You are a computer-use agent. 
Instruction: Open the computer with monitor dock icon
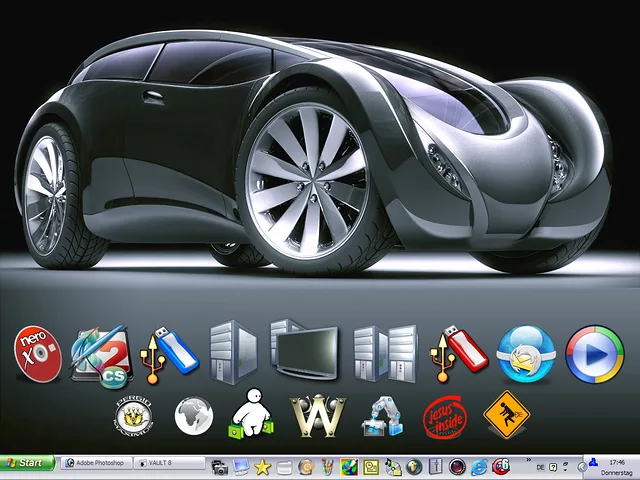coord(302,352)
